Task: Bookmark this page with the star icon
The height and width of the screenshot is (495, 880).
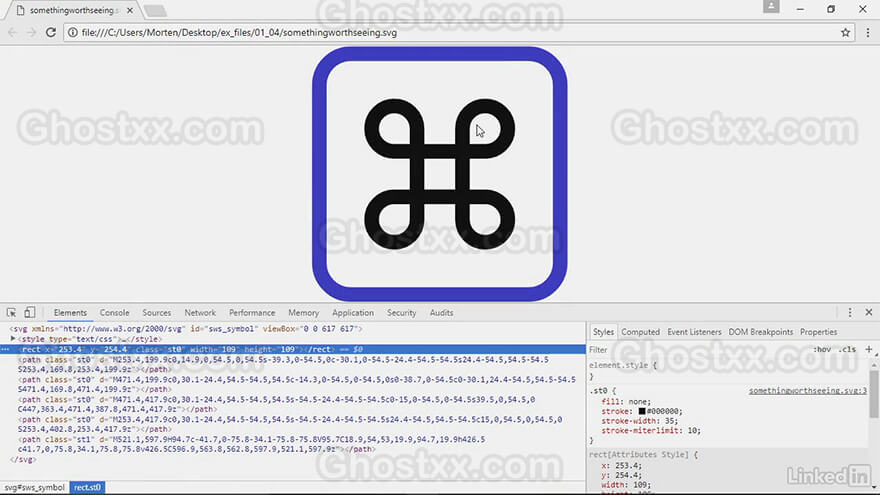Action: coord(845,33)
